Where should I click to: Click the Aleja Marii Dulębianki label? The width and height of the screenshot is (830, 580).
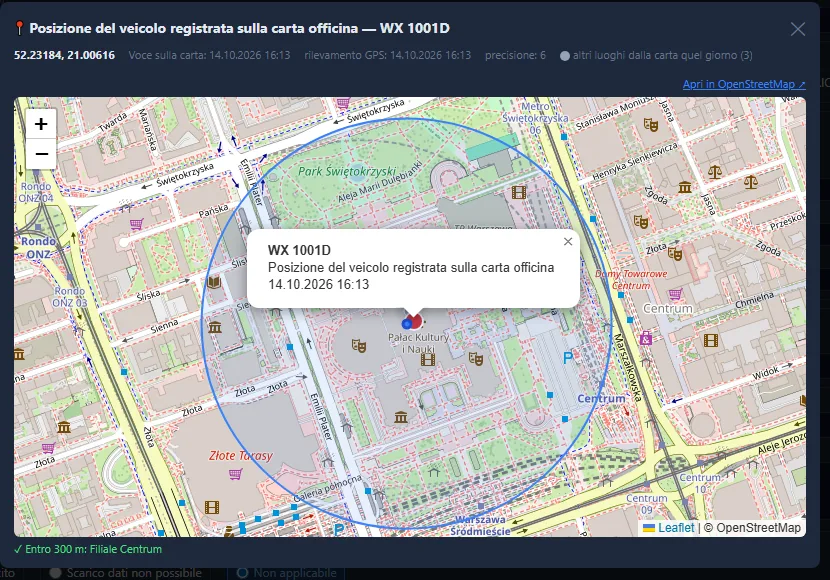click(x=380, y=183)
